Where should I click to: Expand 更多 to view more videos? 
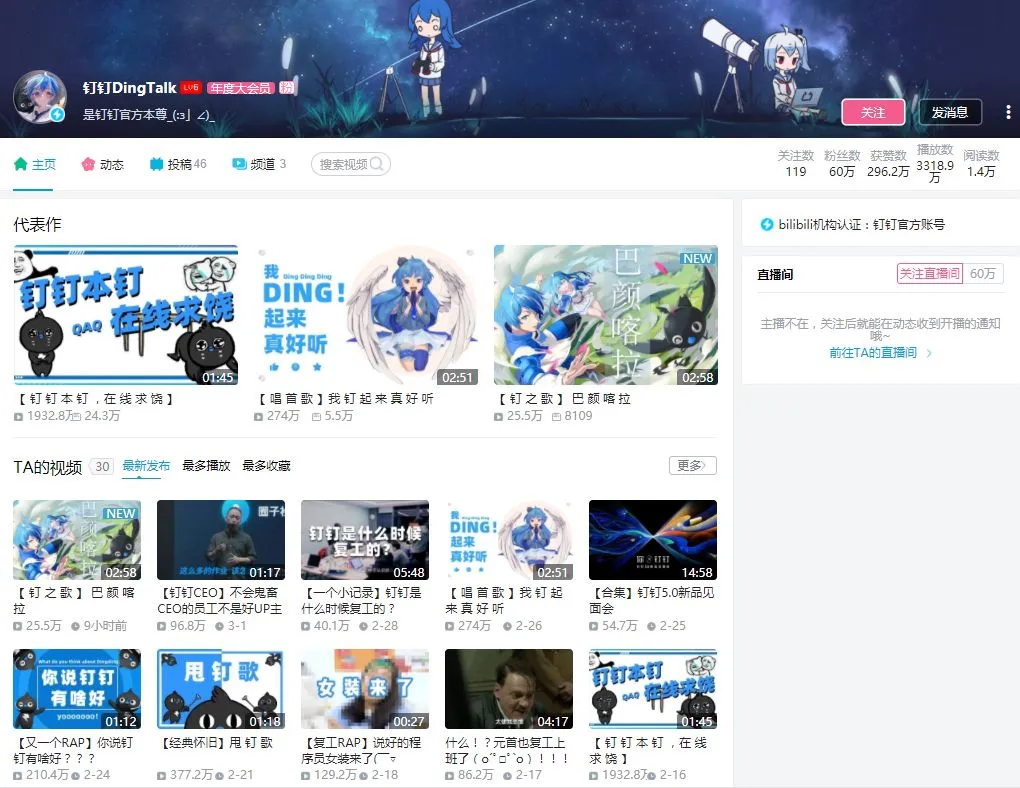tap(693, 465)
